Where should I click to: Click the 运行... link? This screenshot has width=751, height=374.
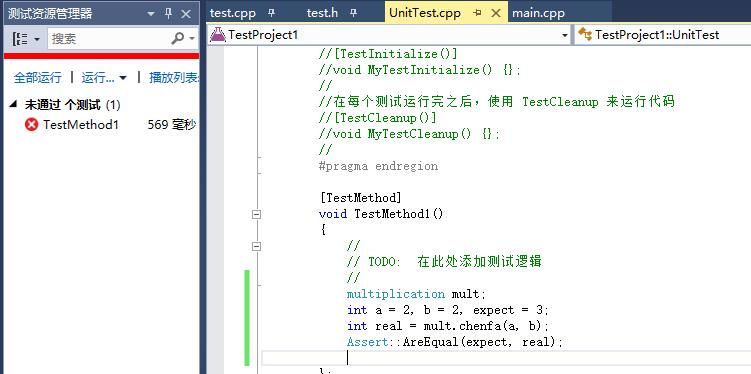[x=98, y=78]
